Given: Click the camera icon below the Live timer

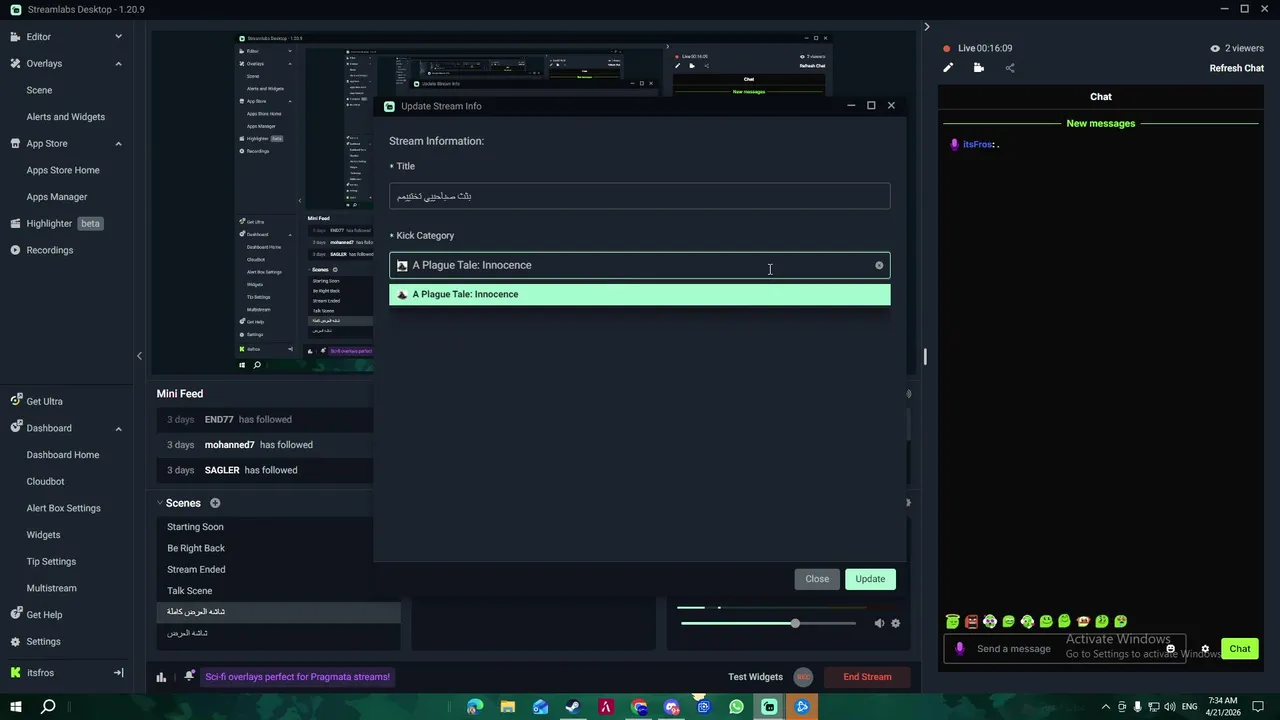Looking at the screenshot, I should click(979, 68).
